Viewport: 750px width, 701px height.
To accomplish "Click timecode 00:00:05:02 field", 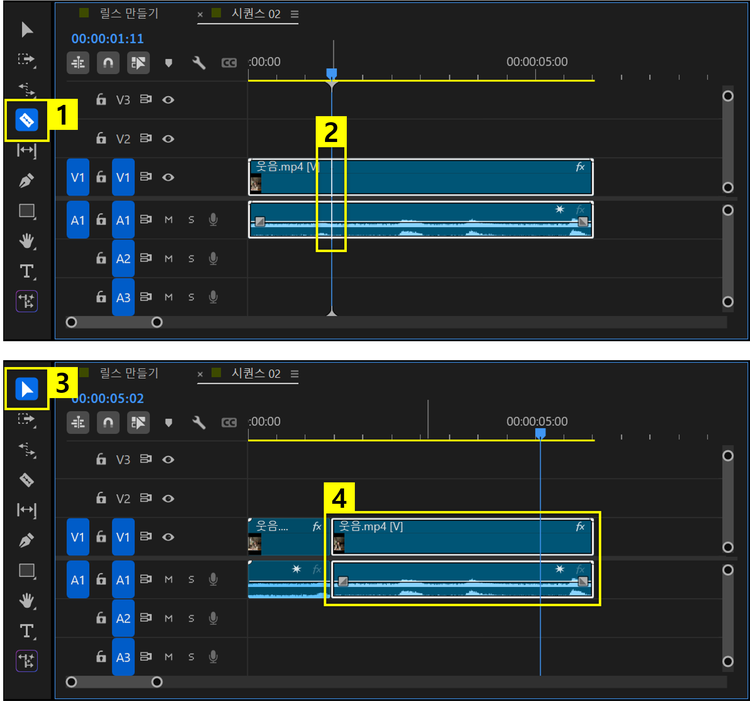I will (x=108, y=398).
